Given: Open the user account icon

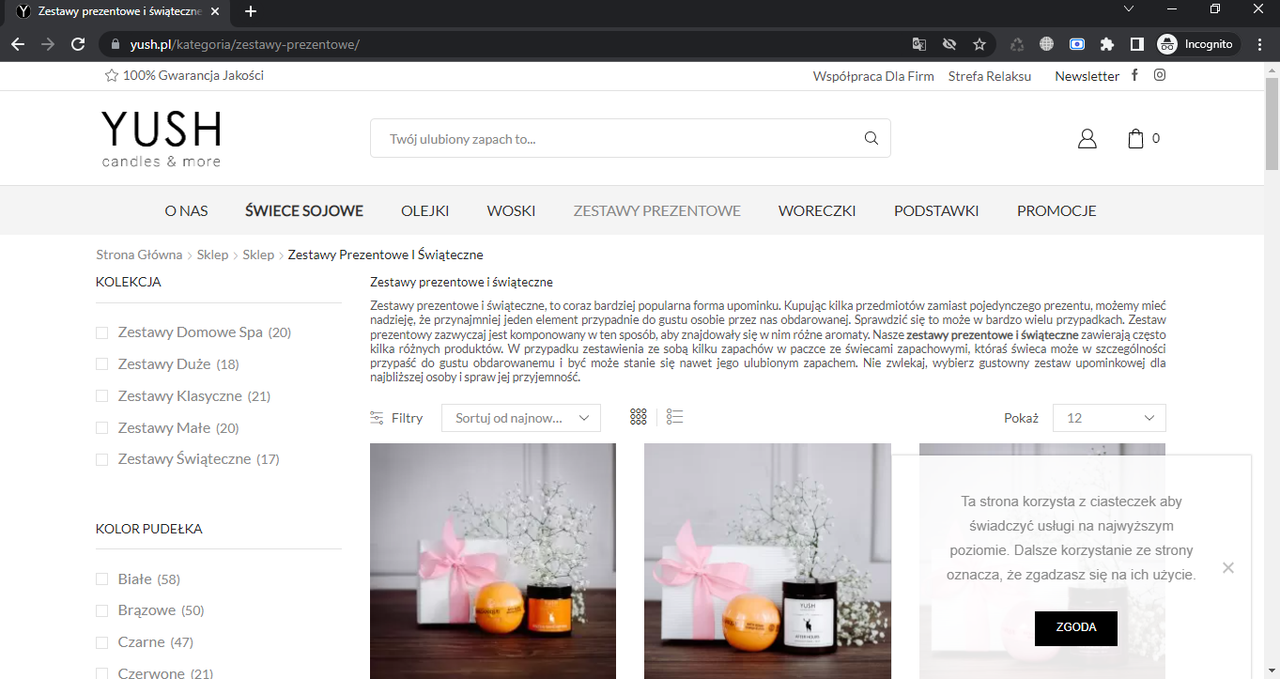Looking at the screenshot, I should [1087, 139].
